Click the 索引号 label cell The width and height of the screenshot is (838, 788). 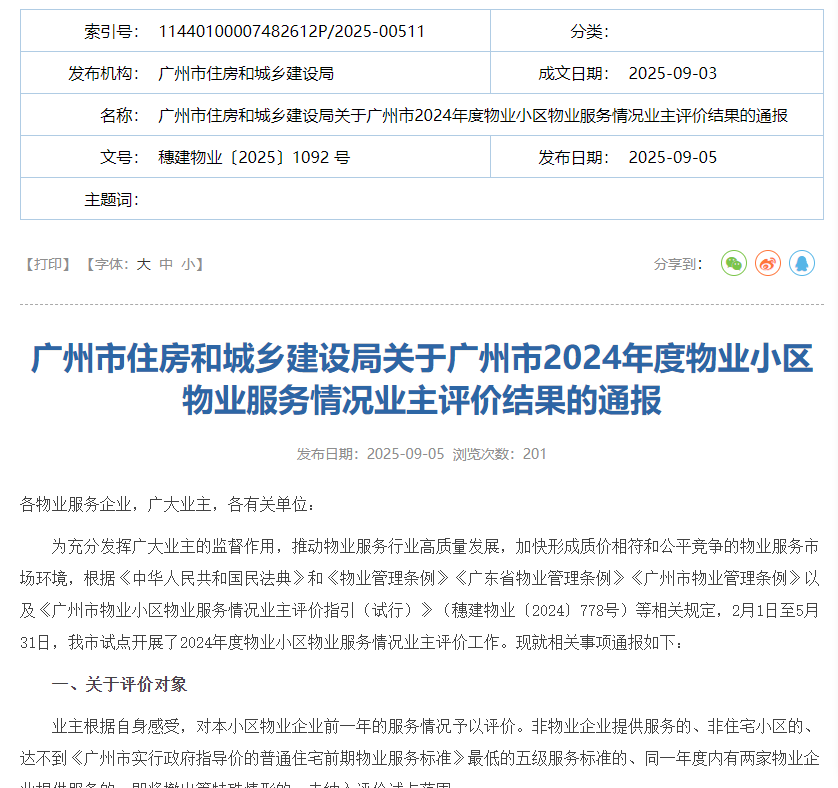pos(111,32)
